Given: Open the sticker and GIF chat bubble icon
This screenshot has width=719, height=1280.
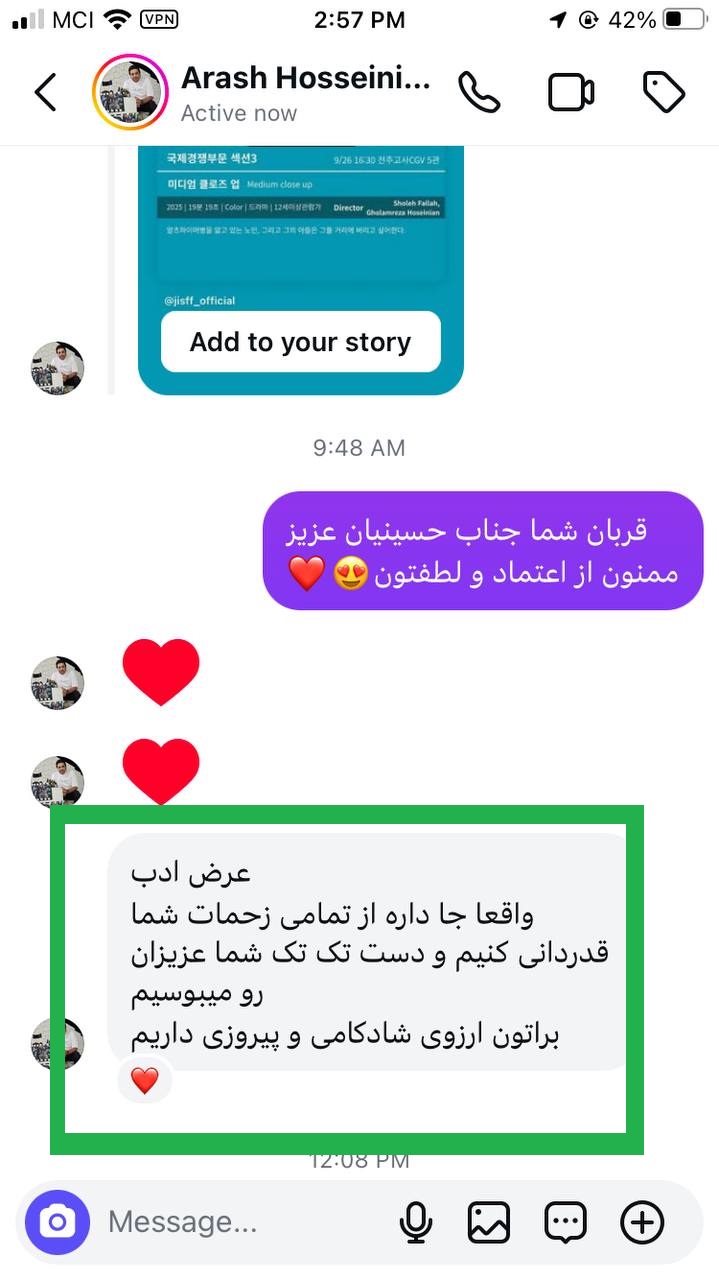Looking at the screenshot, I should coord(565,1222).
